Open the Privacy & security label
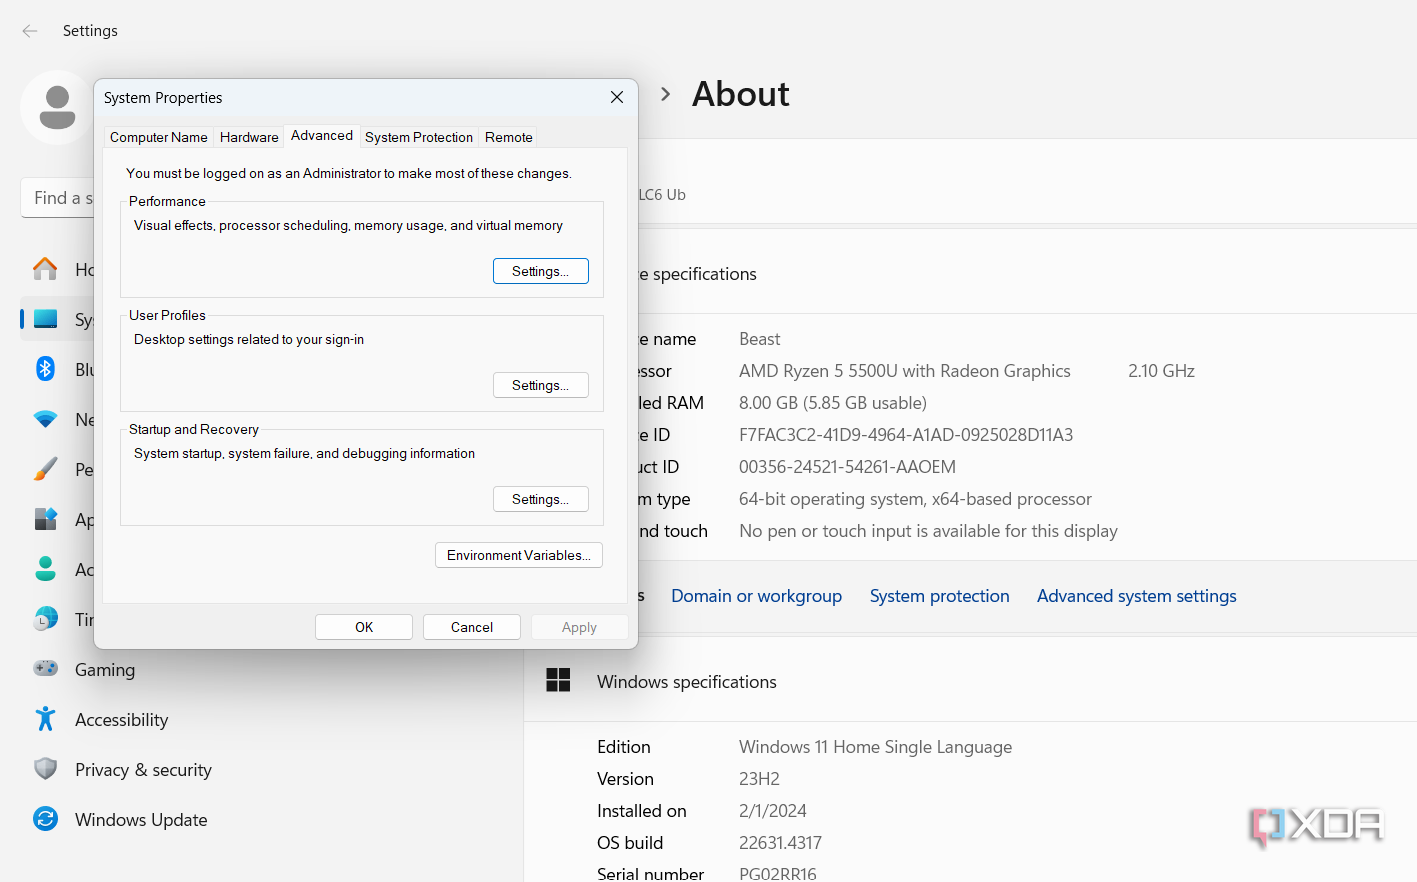Viewport: 1417px width, 882px height. 143,770
